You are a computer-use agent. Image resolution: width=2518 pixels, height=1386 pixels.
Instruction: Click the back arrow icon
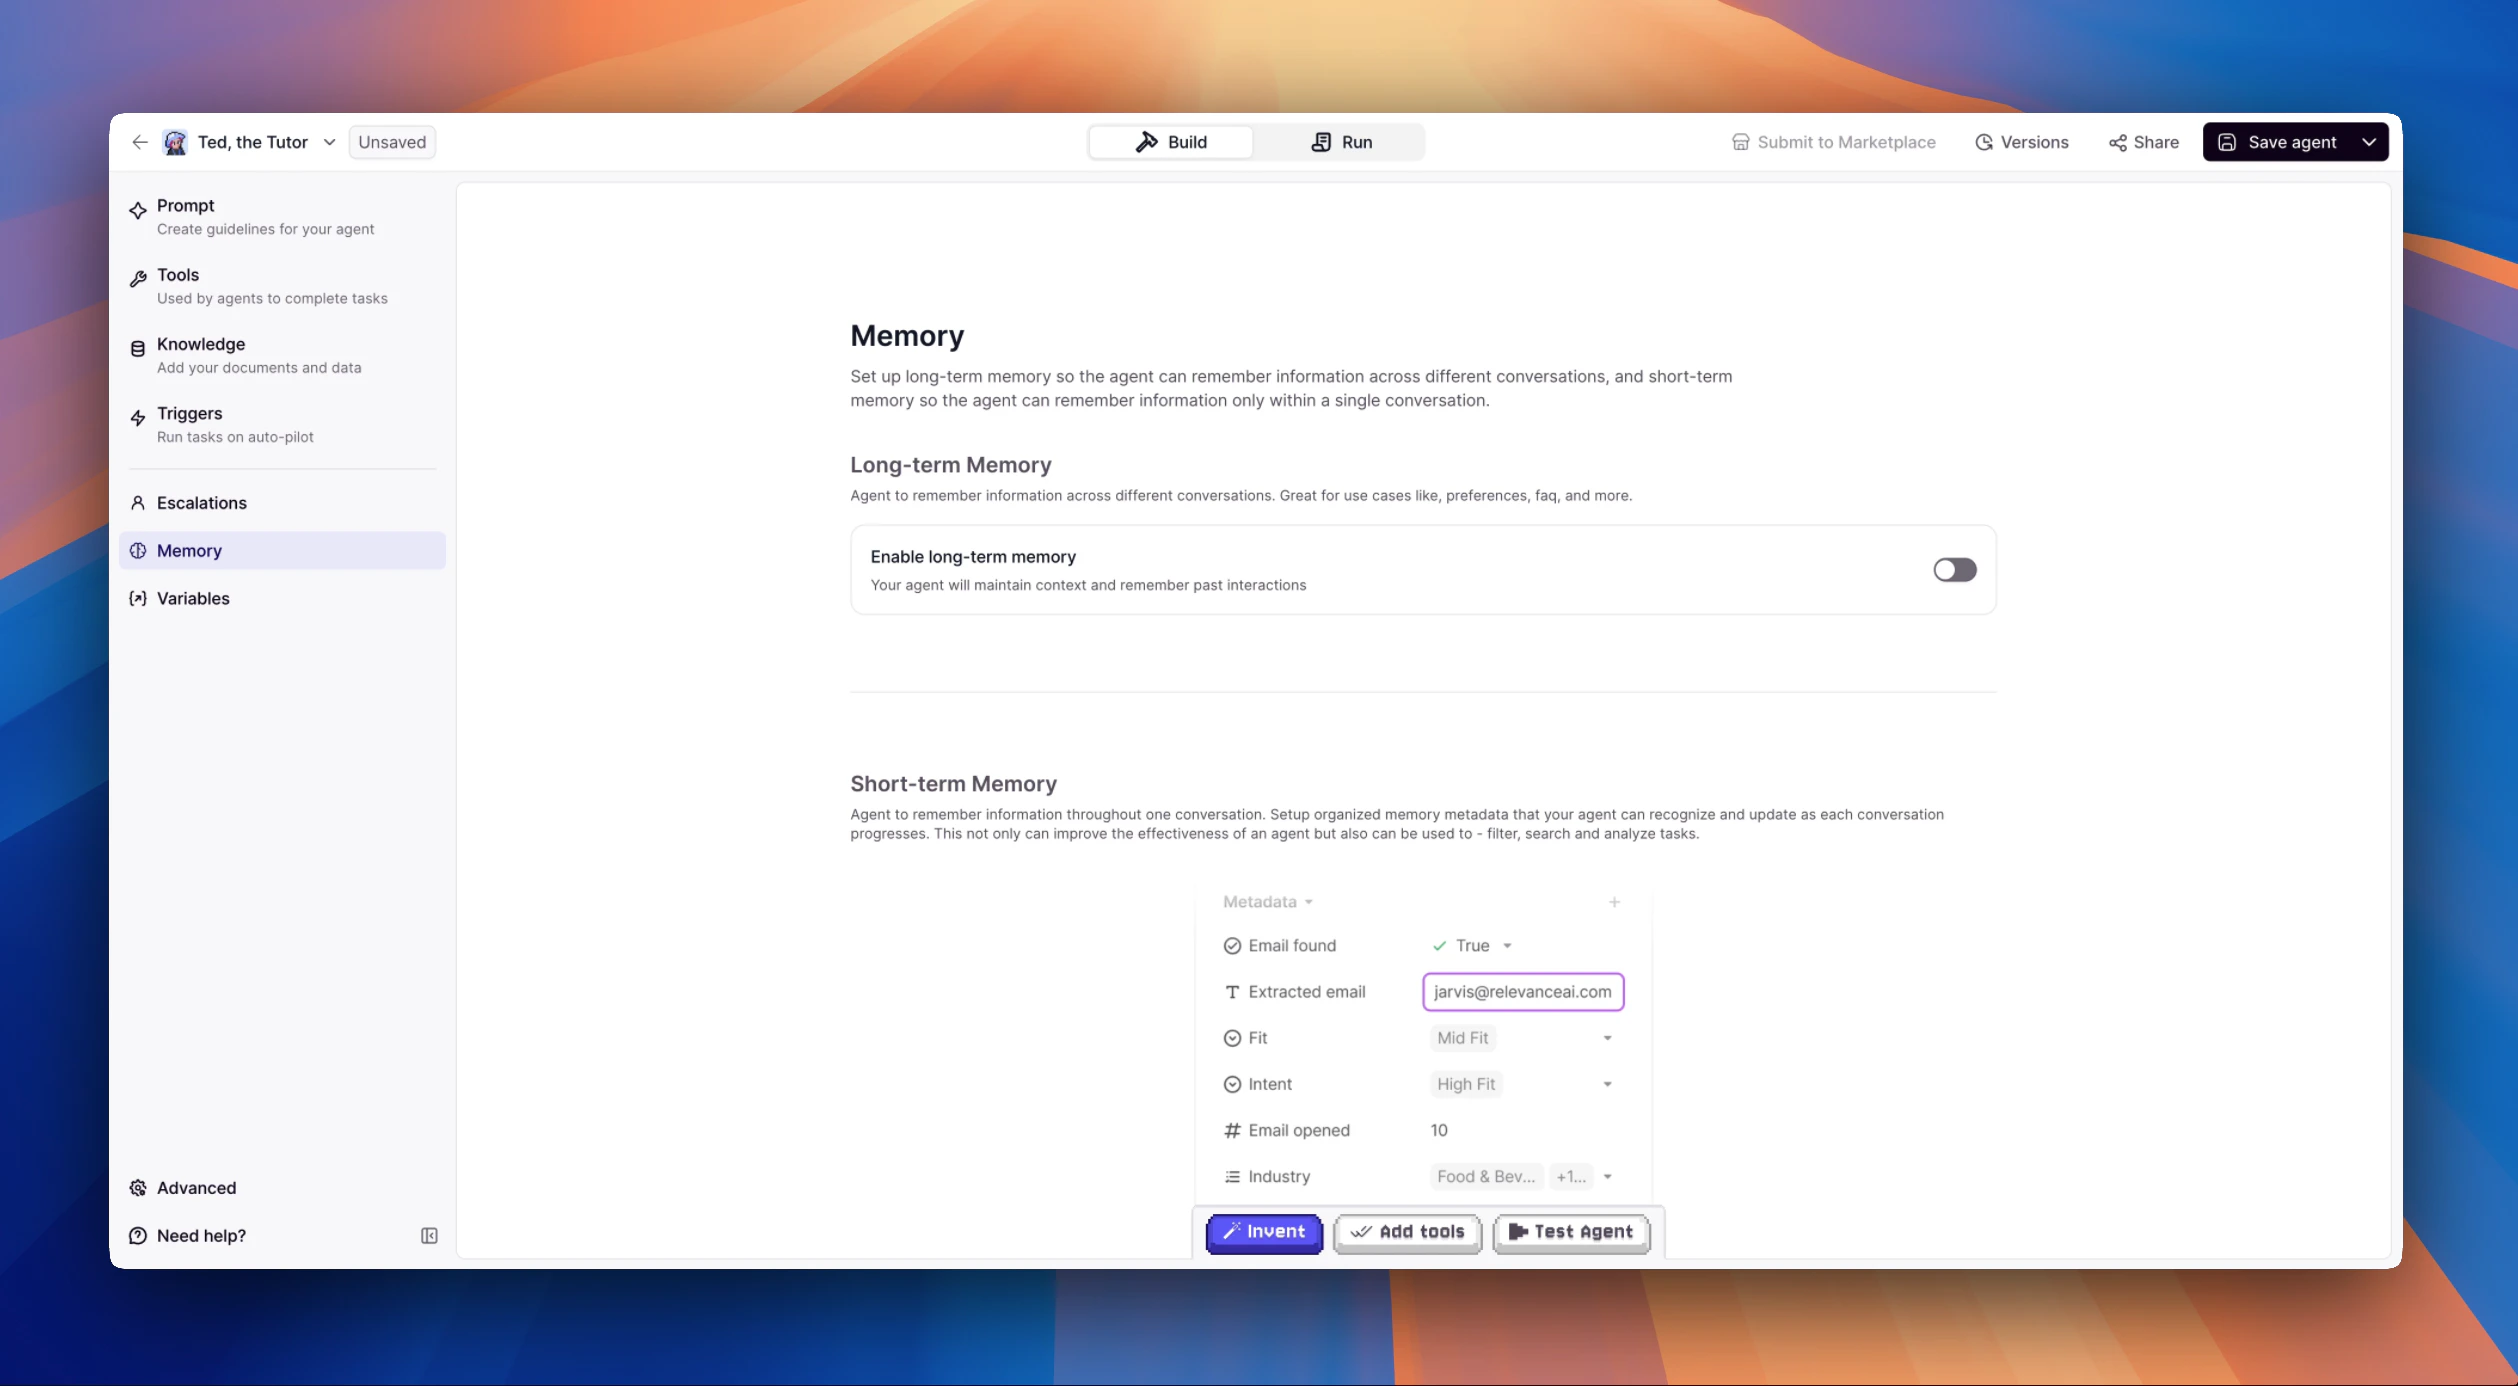[x=139, y=142]
